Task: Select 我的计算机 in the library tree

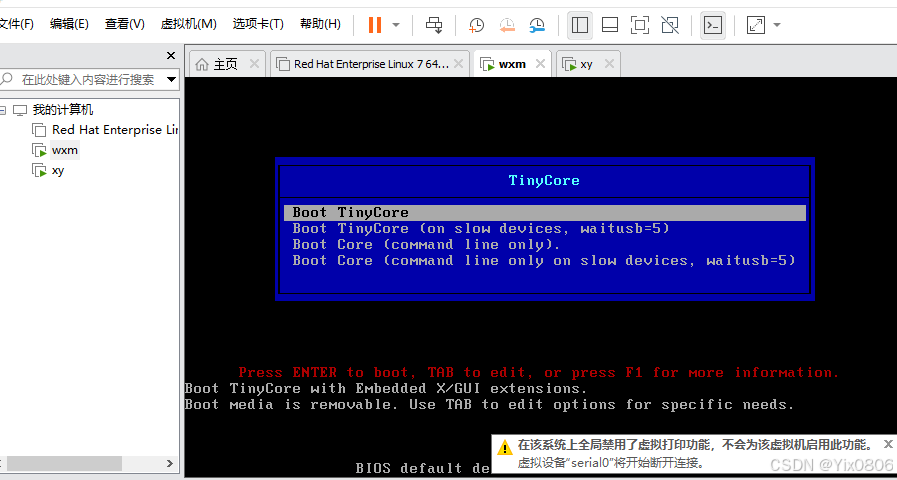Action: 63,110
